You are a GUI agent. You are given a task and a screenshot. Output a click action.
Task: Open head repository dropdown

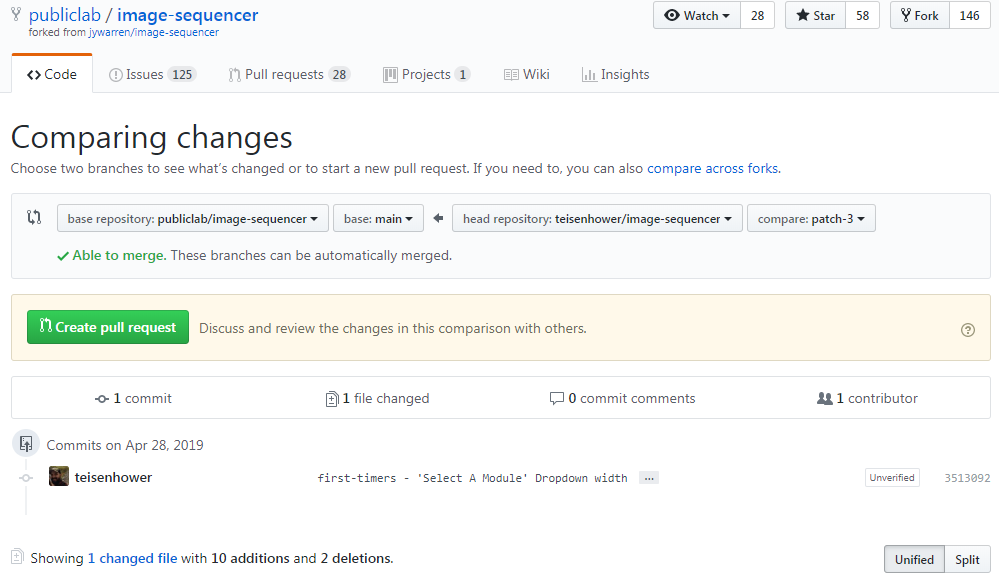pyautogui.click(x=597, y=219)
